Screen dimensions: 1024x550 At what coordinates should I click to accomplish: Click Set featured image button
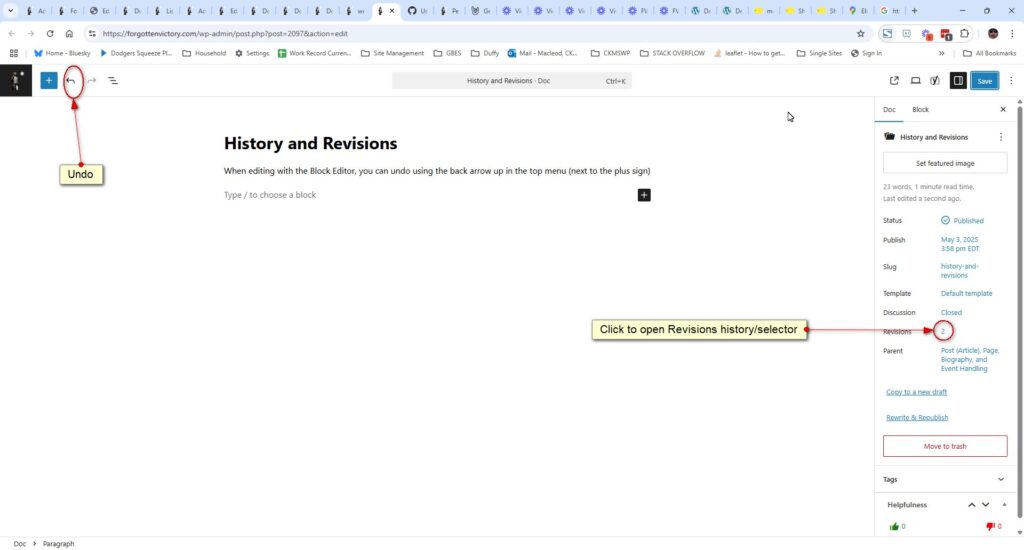point(945,163)
